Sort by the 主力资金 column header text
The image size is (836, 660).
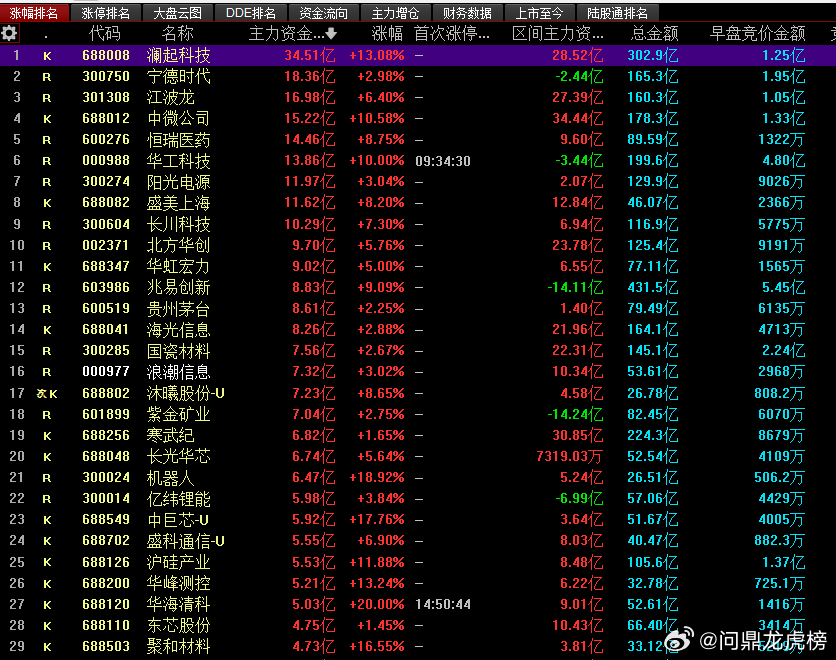(286, 34)
